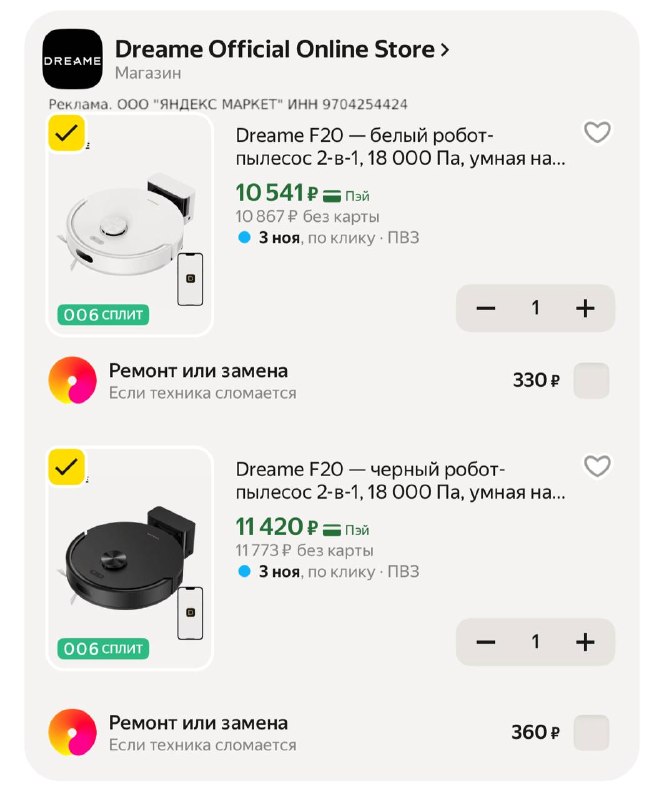The height and width of the screenshot is (800, 664).
Task: Click repair service icon for 330 ₽ offer
Action: [72, 380]
